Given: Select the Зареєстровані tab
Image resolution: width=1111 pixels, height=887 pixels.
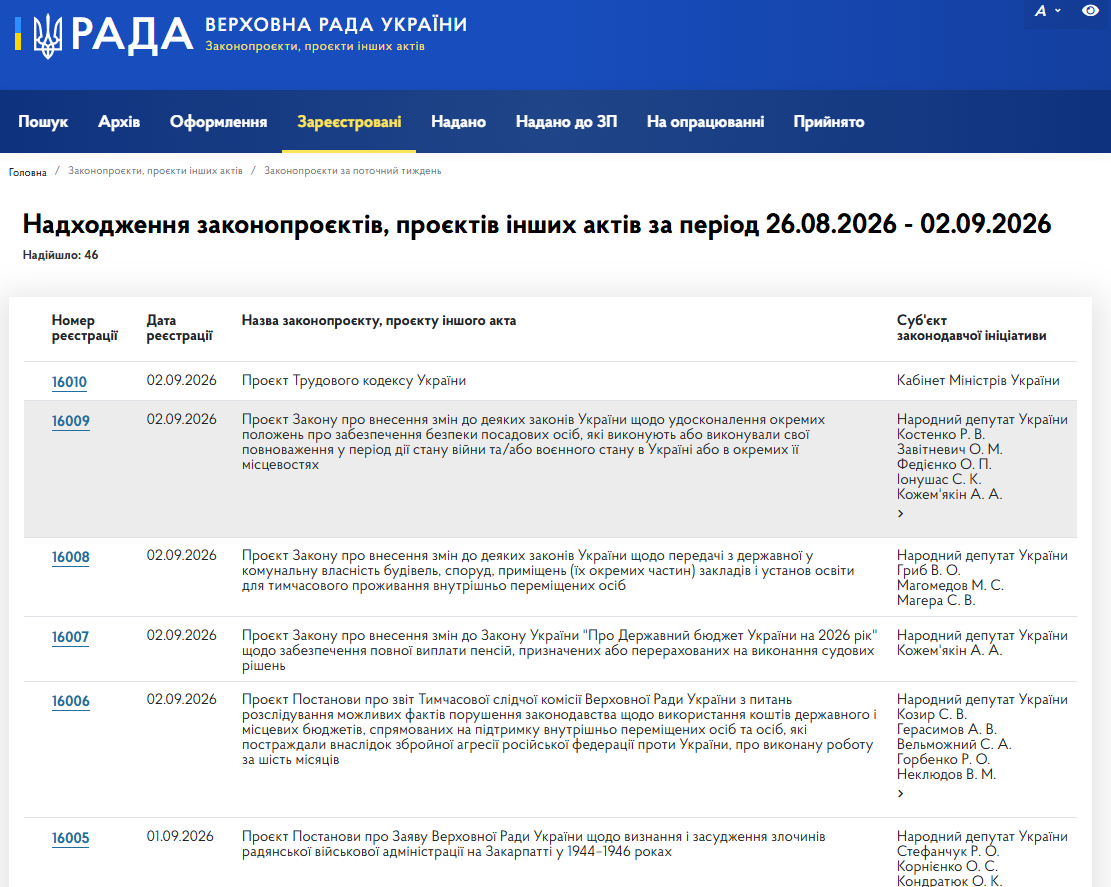Looking at the screenshot, I should [x=349, y=122].
